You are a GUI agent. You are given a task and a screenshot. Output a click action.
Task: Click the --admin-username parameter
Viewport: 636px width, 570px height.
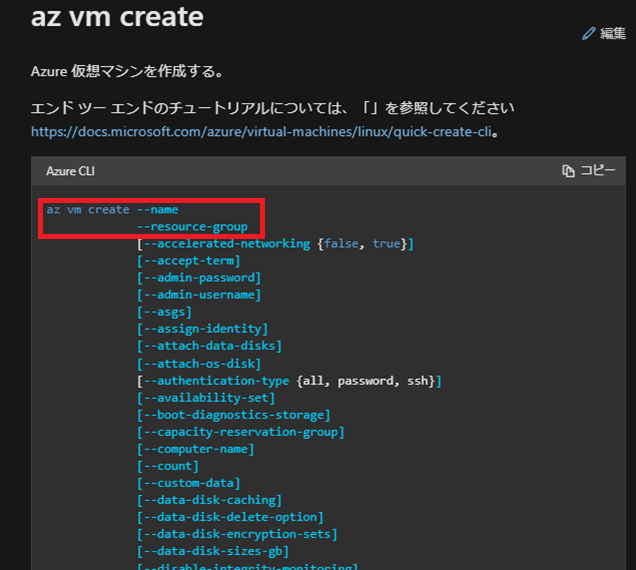tap(199, 295)
